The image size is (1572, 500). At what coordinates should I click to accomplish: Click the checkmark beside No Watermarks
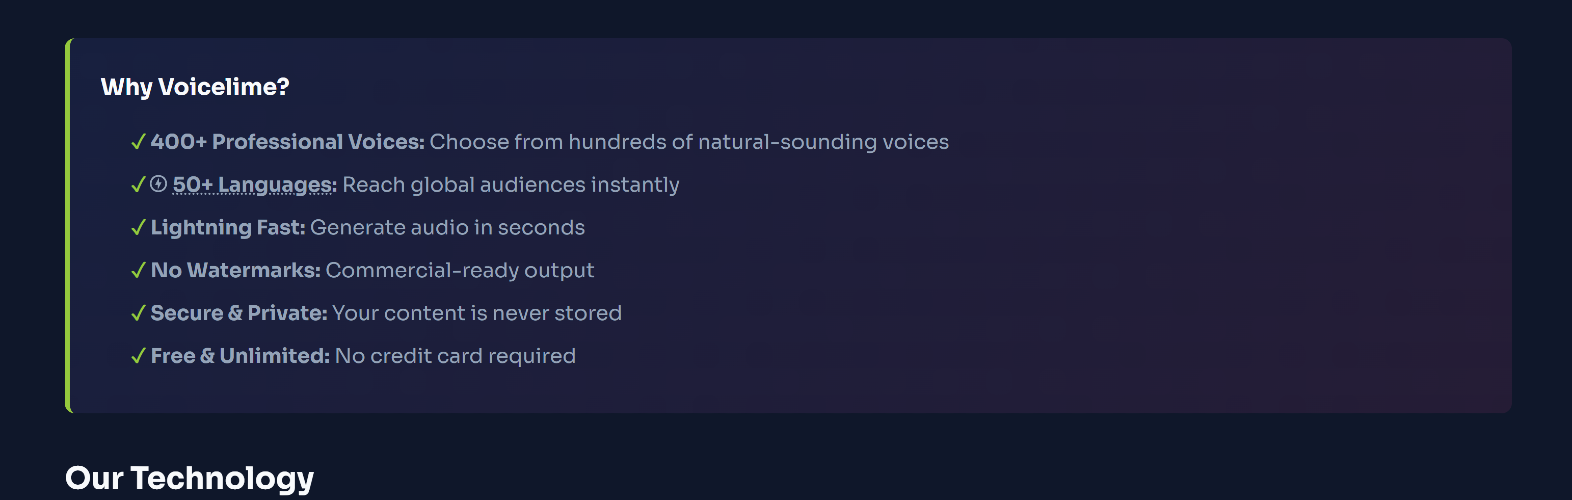tap(138, 271)
